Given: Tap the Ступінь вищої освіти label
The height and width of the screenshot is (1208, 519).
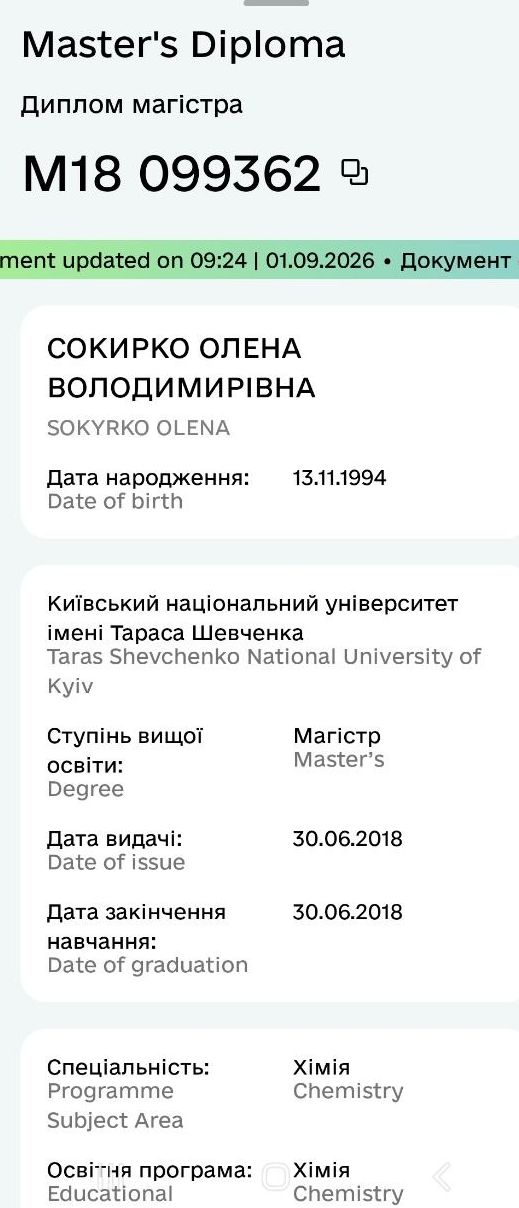Looking at the screenshot, I should tap(125, 750).
